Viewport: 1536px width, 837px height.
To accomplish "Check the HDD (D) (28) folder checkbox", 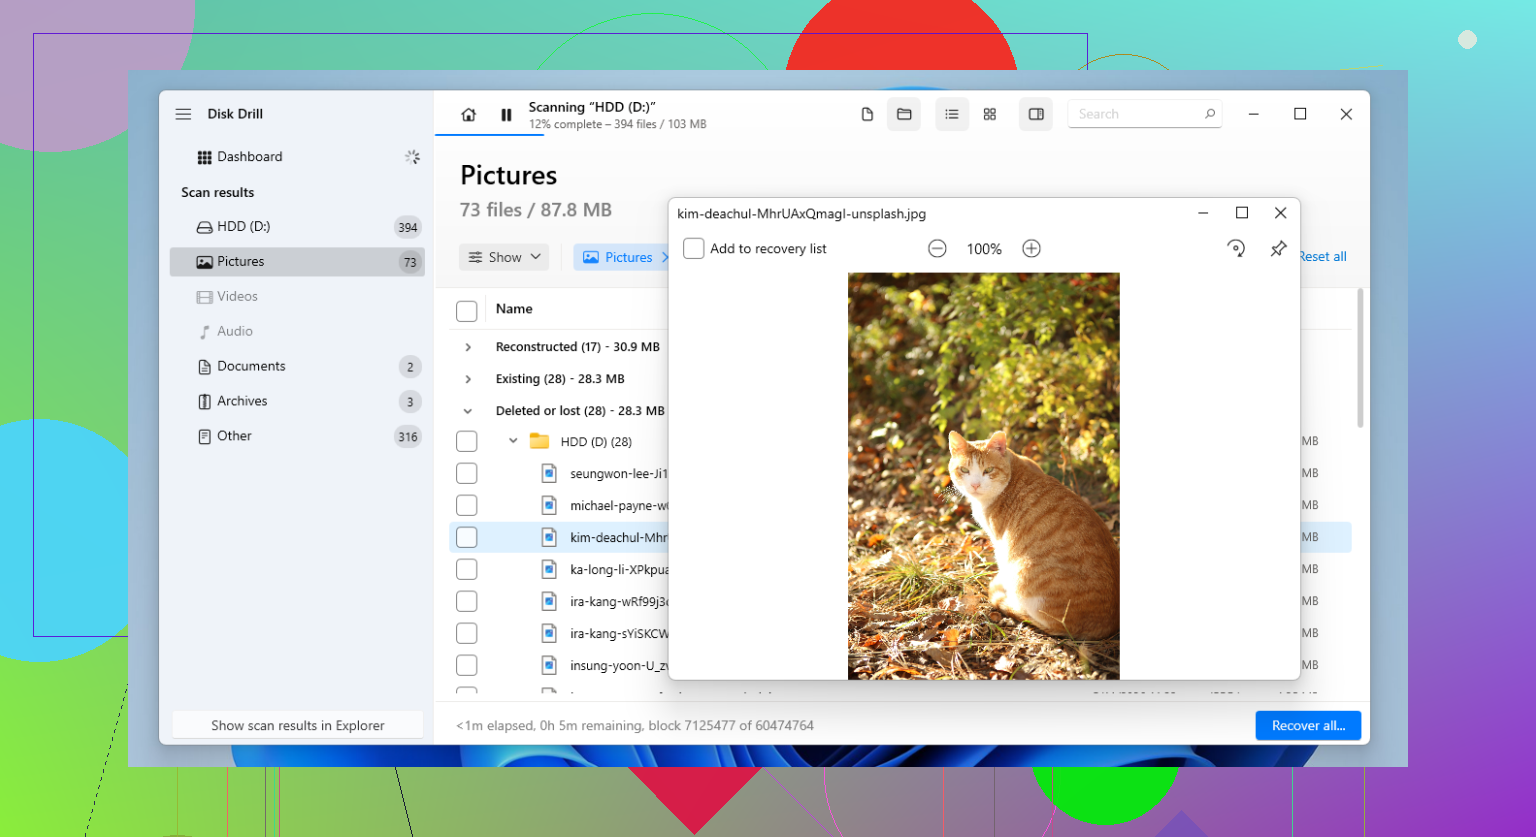I will (x=466, y=441).
